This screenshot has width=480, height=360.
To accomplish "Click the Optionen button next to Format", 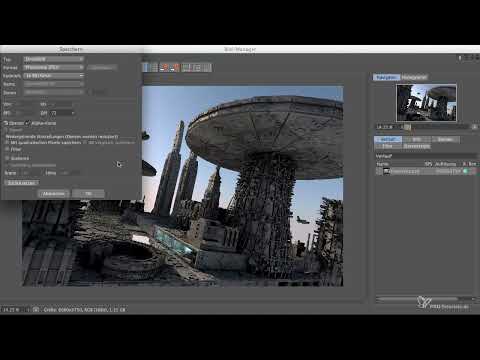I will (x=102, y=68).
